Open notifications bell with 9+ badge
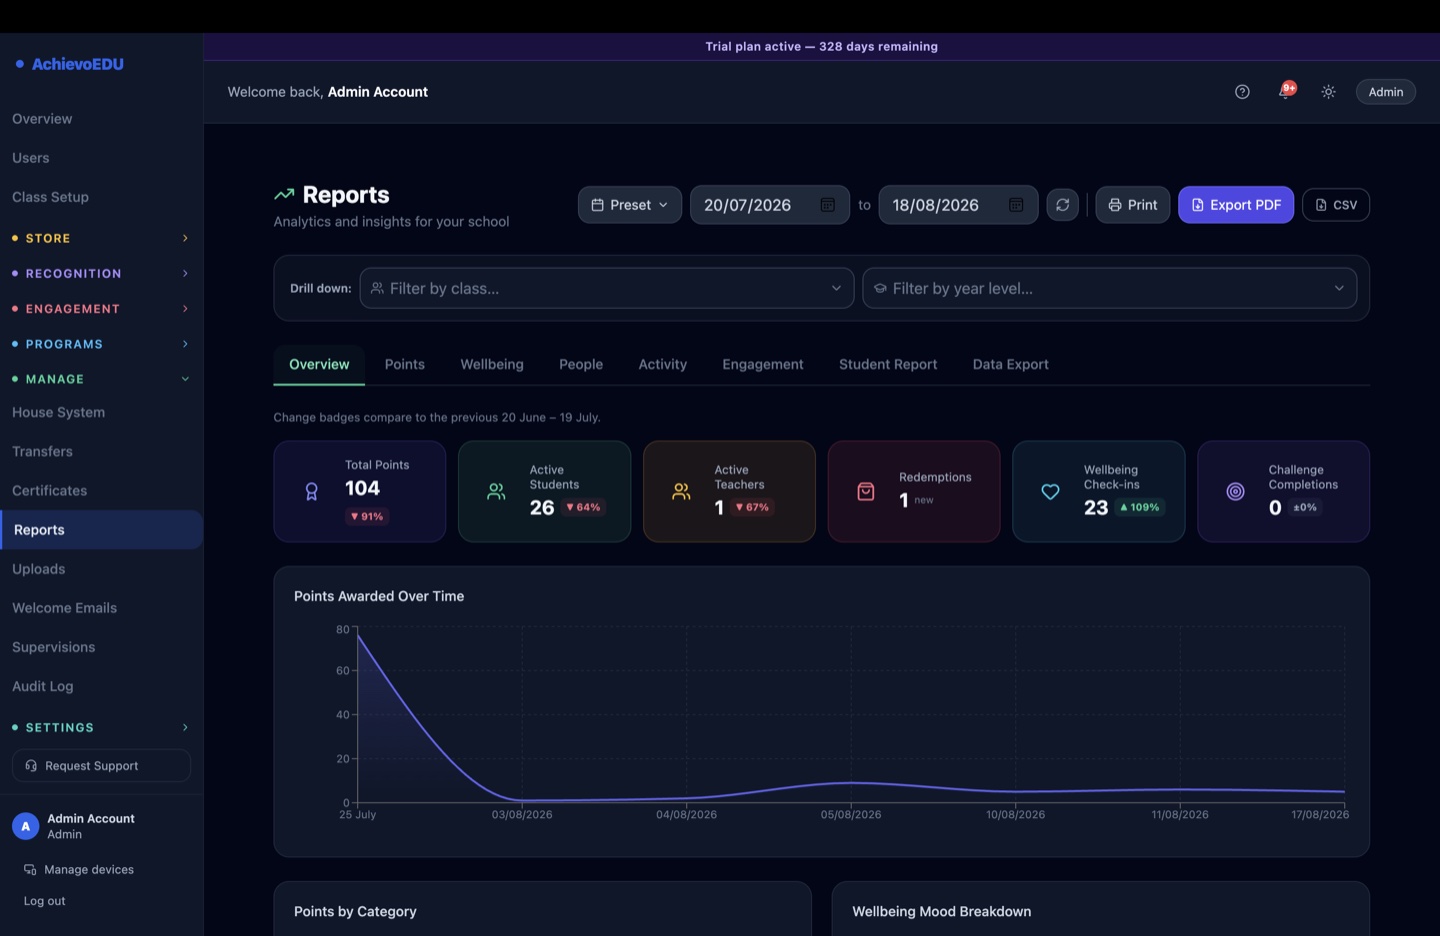 (1286, 91)
